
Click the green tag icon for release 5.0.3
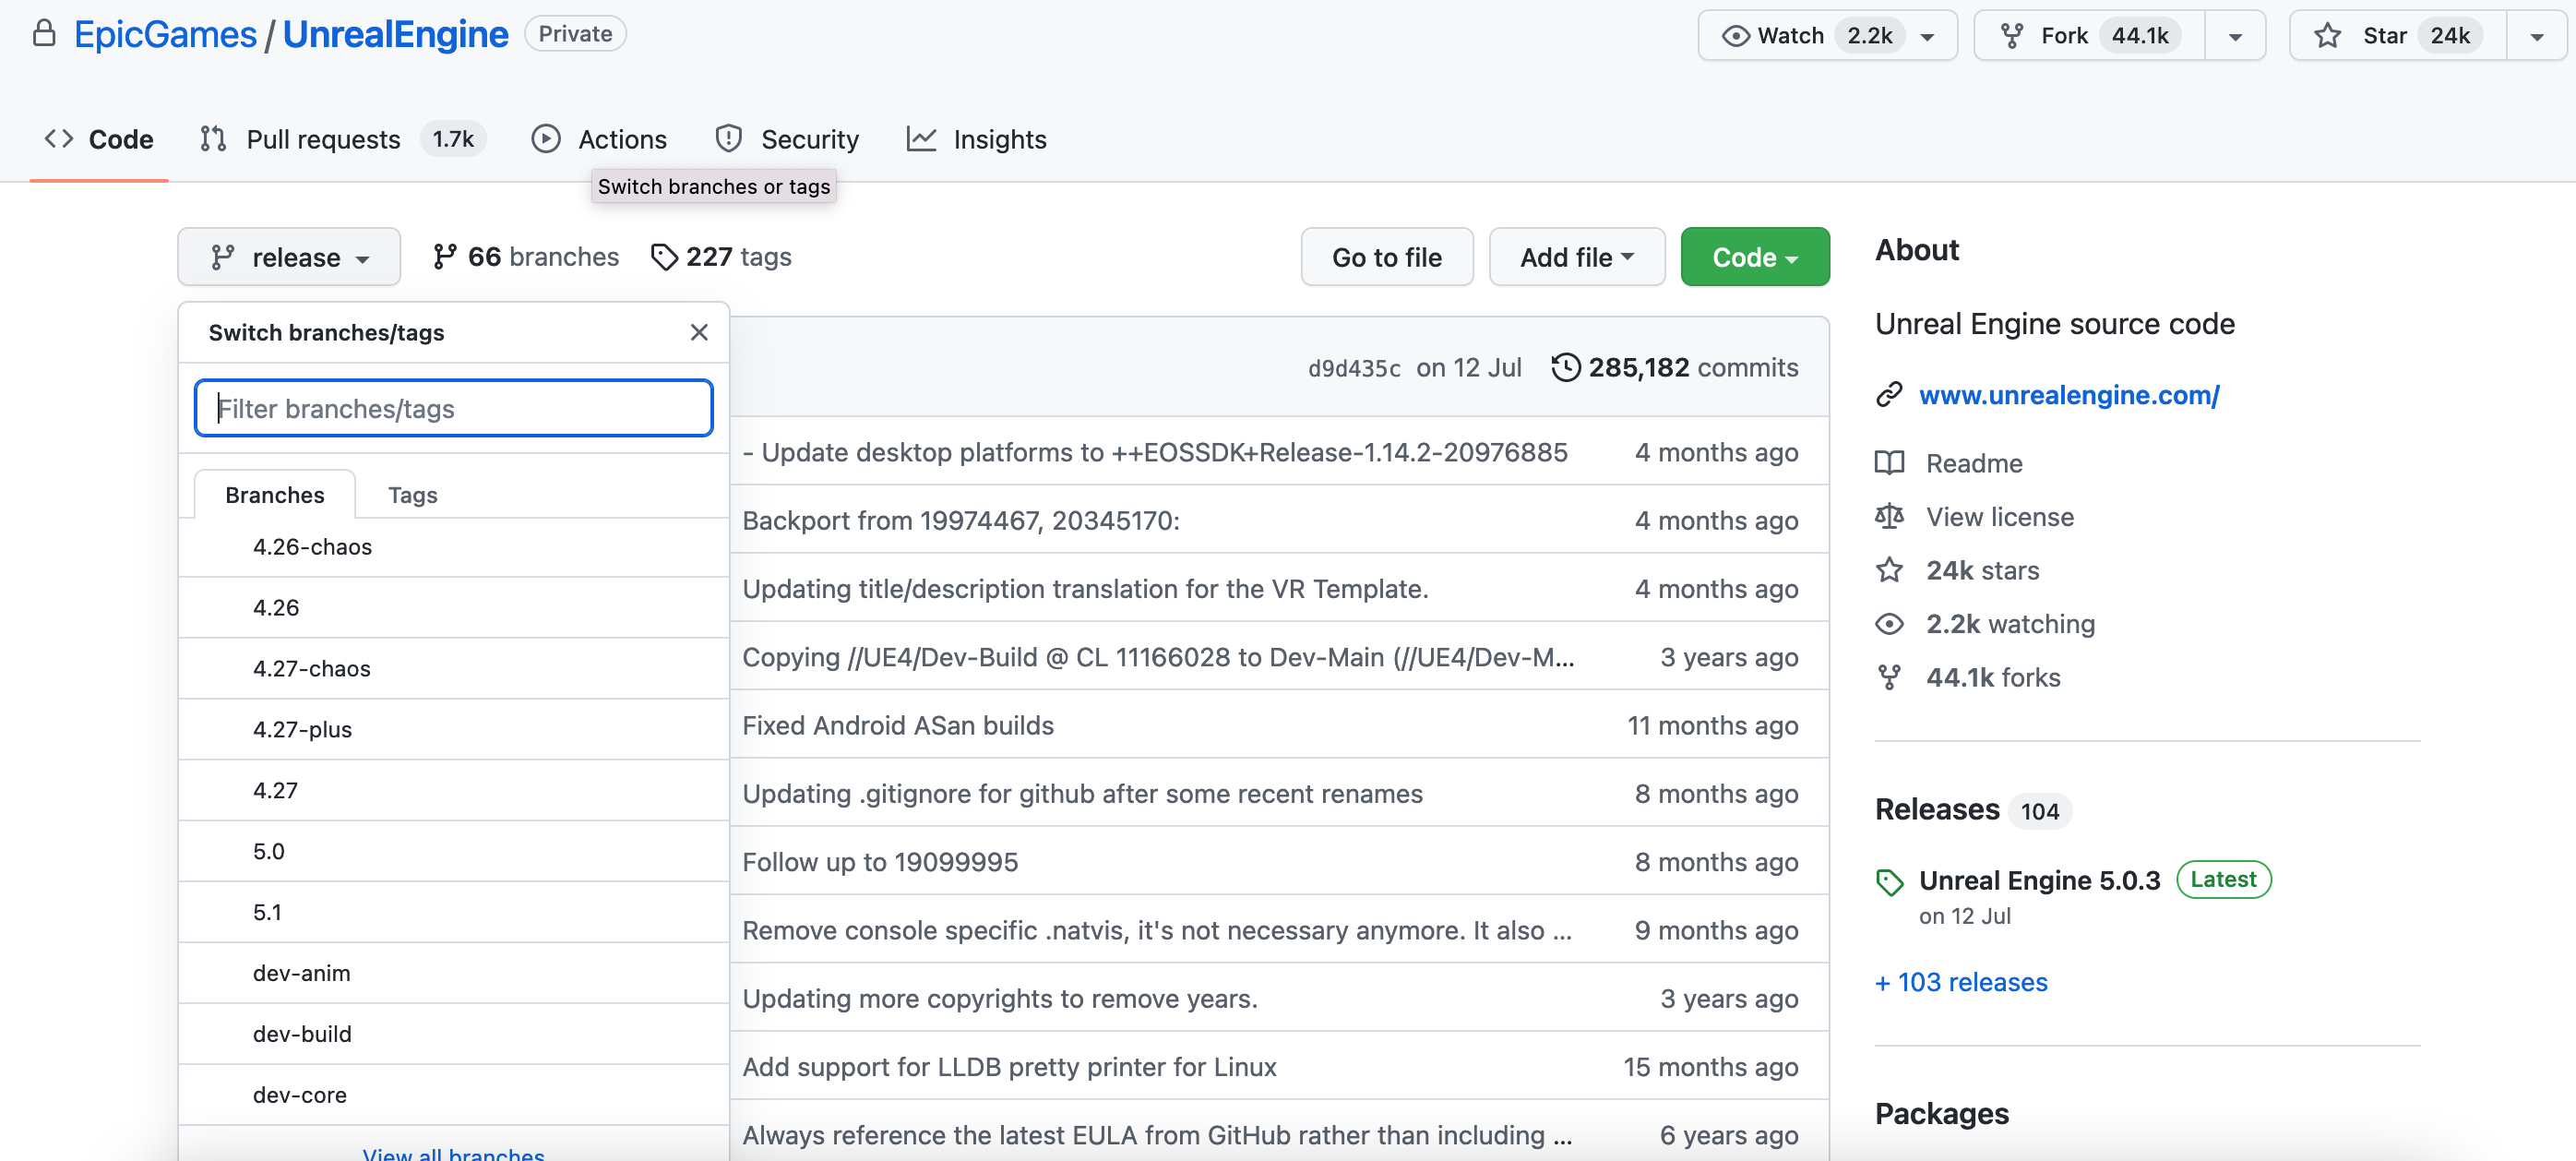[1889, 882]
